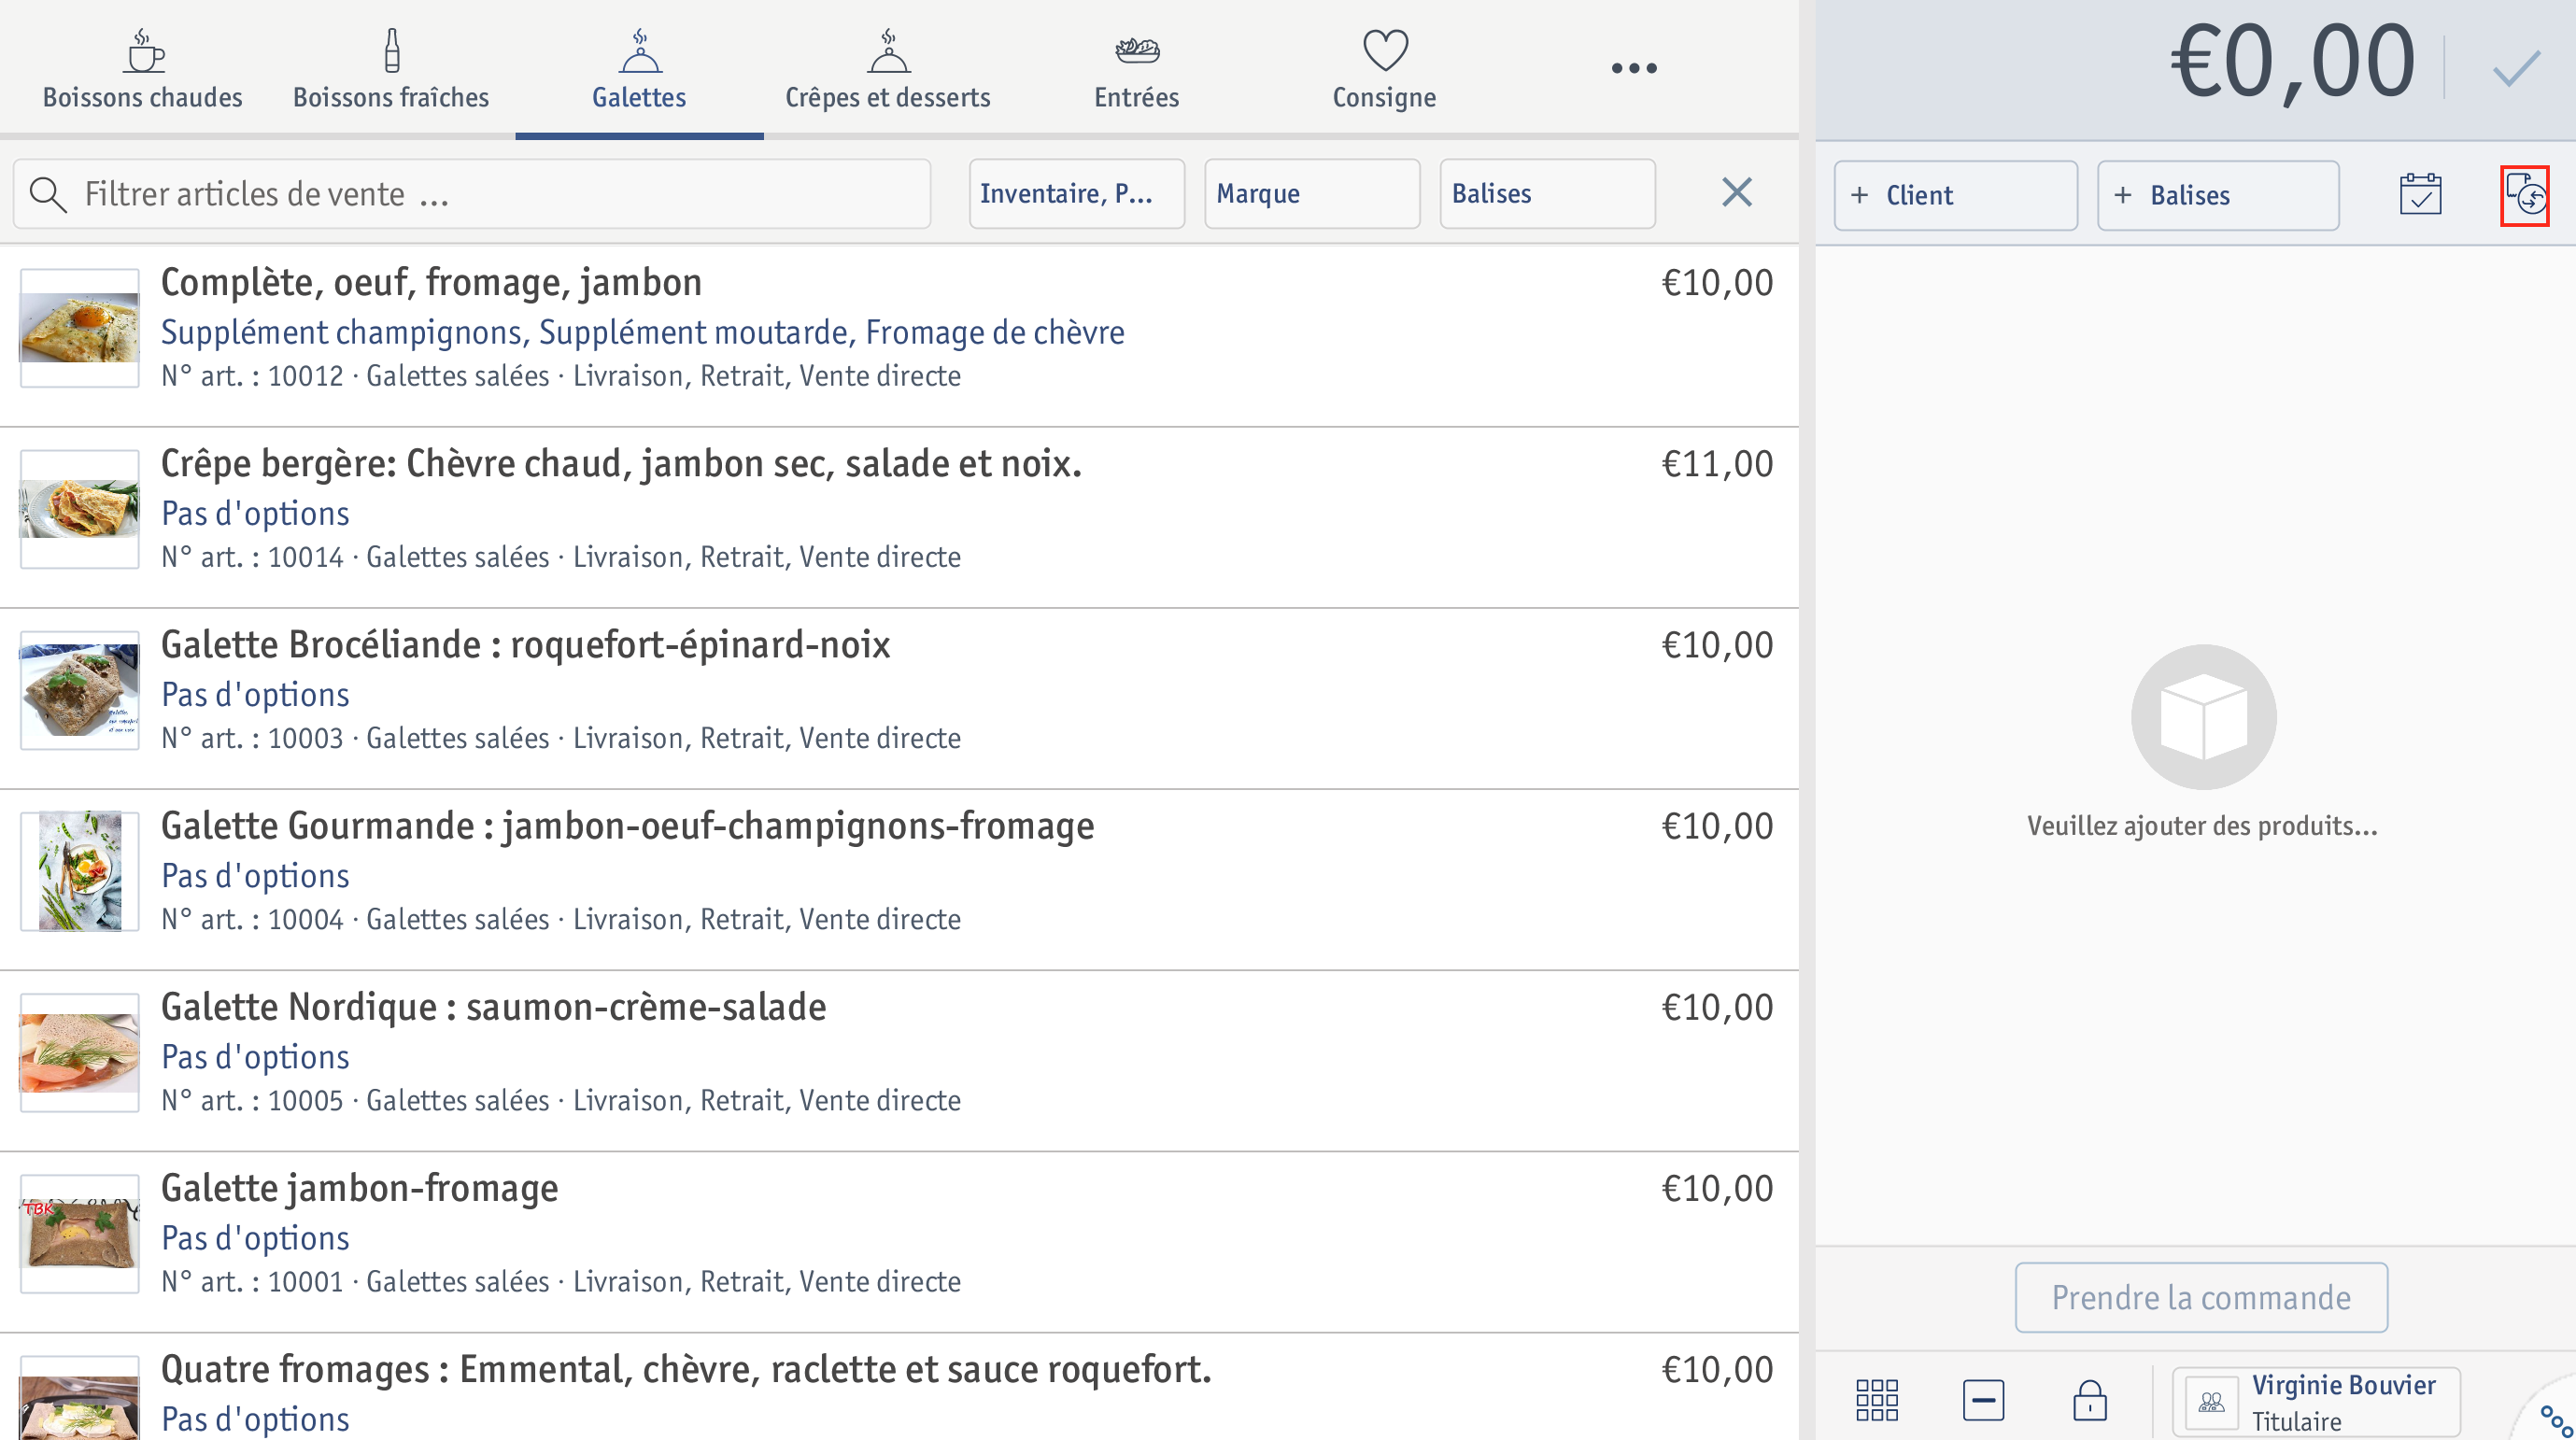This screenshot has width=2576, height=1440.
Task: Click N° art. 10003 details line
Action: click(561, 738)
